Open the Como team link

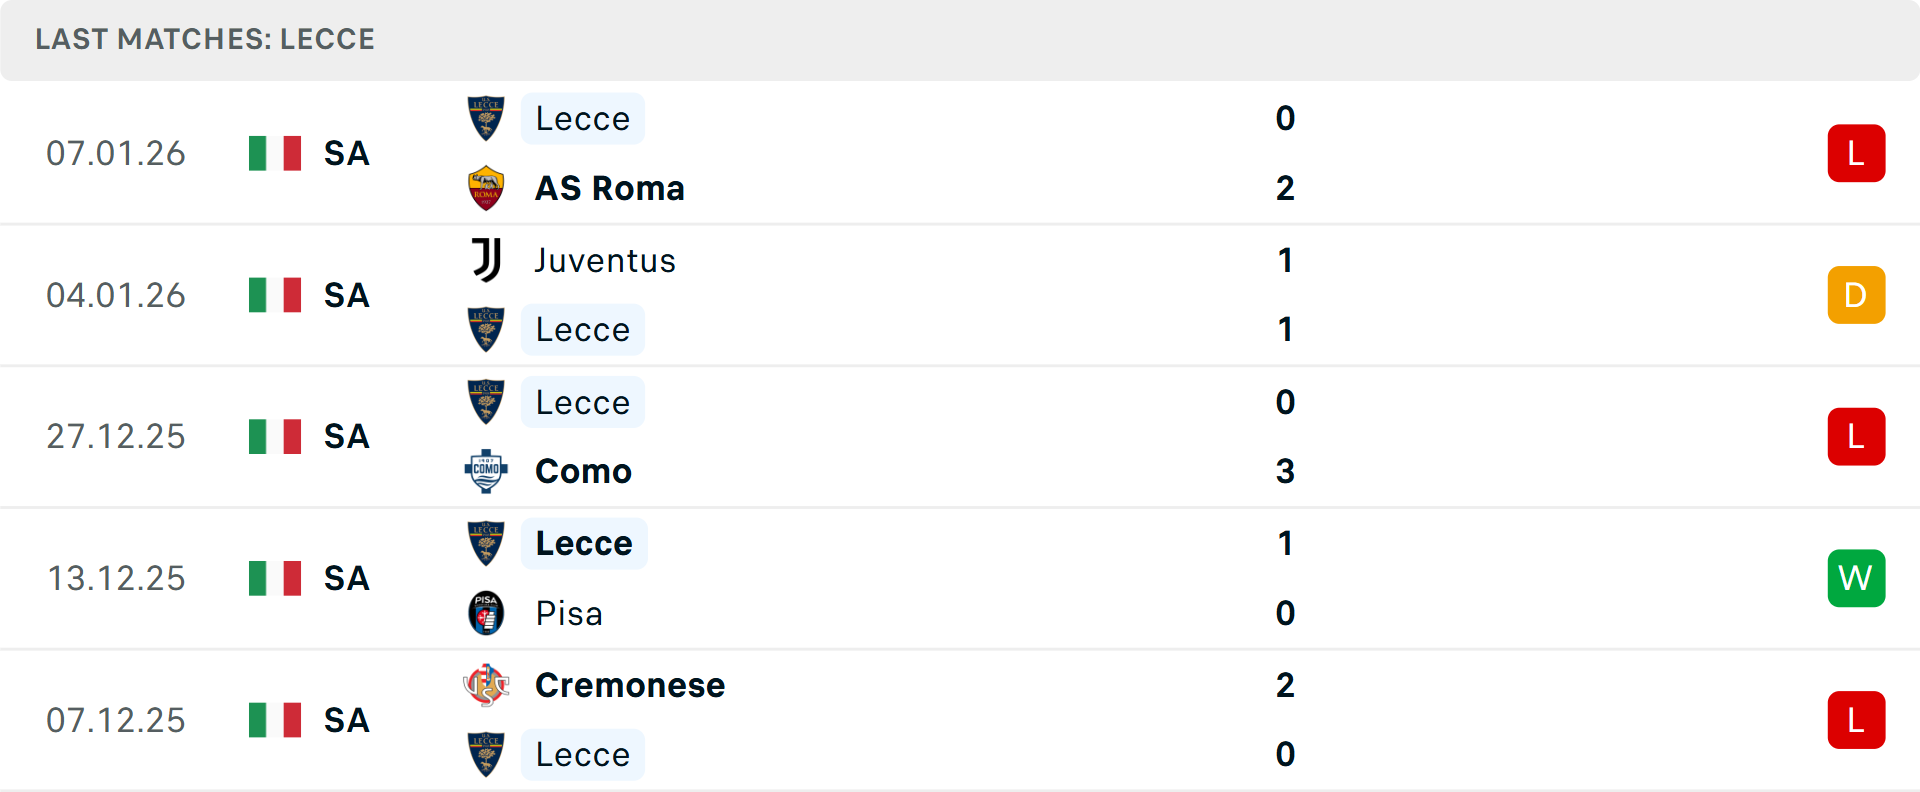583,471
